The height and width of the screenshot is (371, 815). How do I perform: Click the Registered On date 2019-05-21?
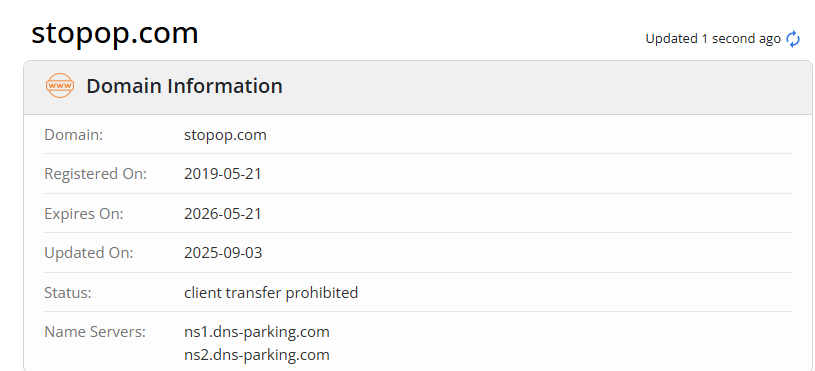click(222, 174)
